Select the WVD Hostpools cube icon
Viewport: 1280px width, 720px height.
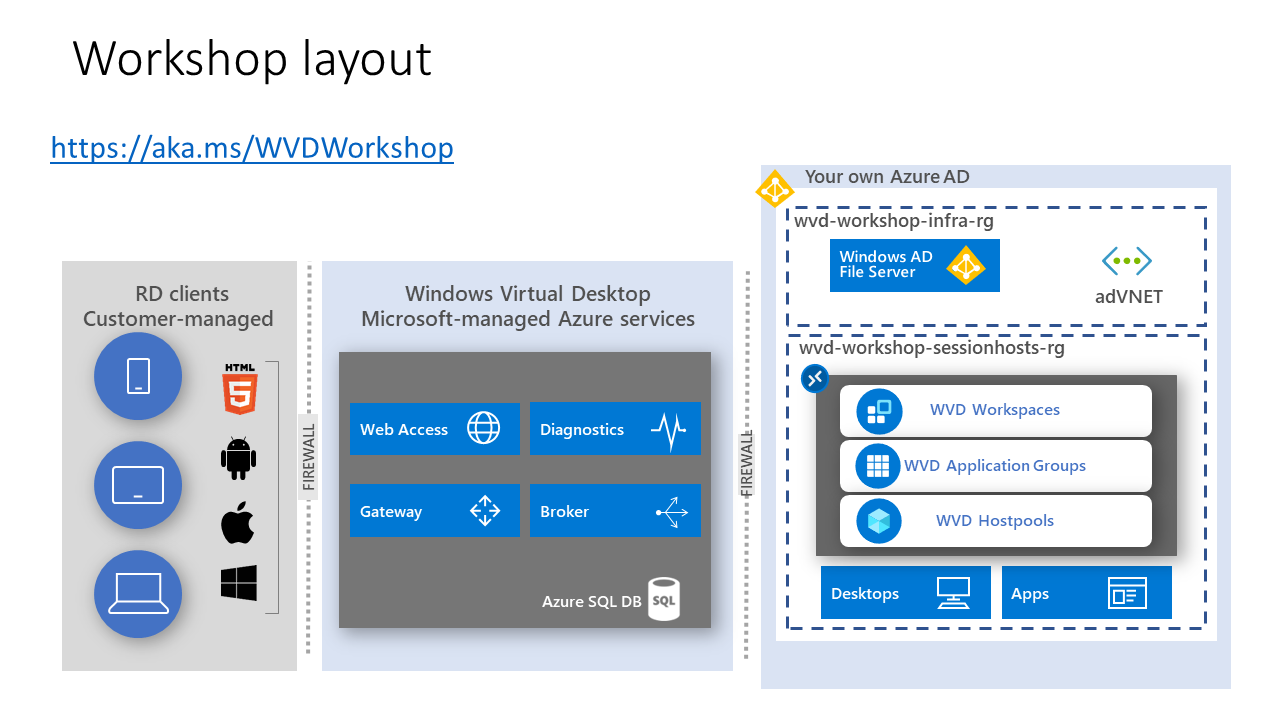point(876,521)
